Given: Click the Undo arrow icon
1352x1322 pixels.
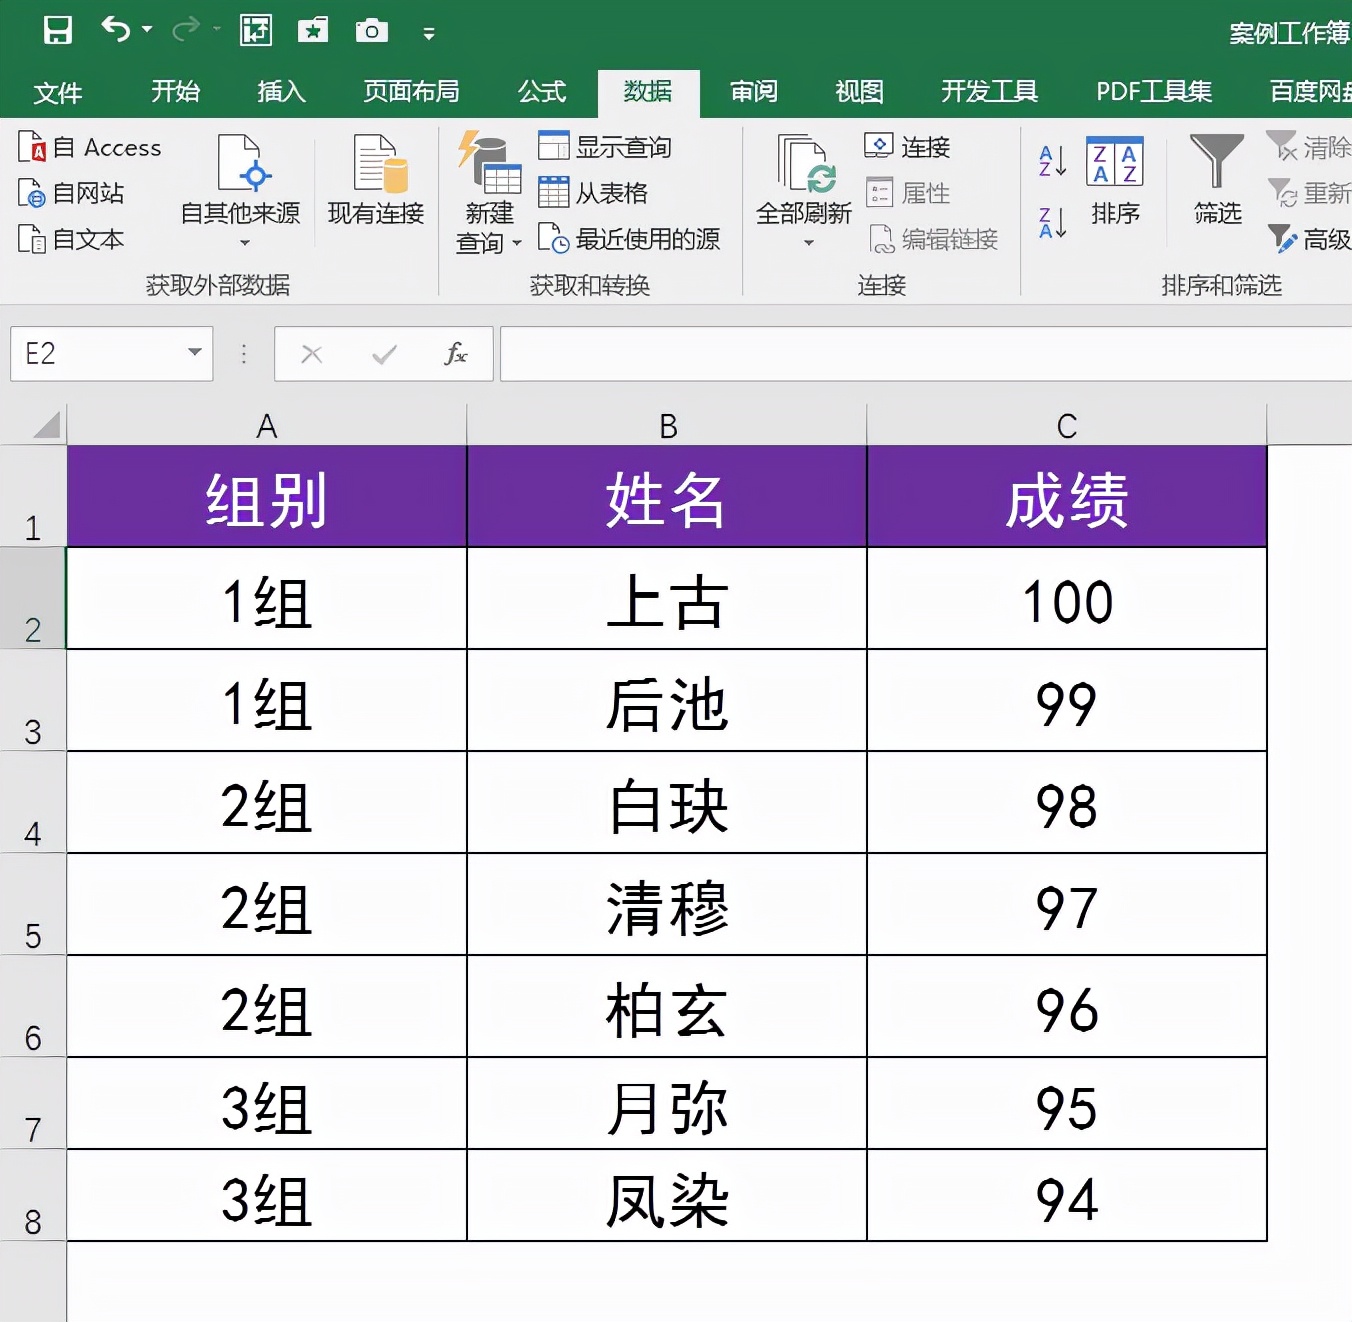Looking at the screenshot, I should (116, 30).
